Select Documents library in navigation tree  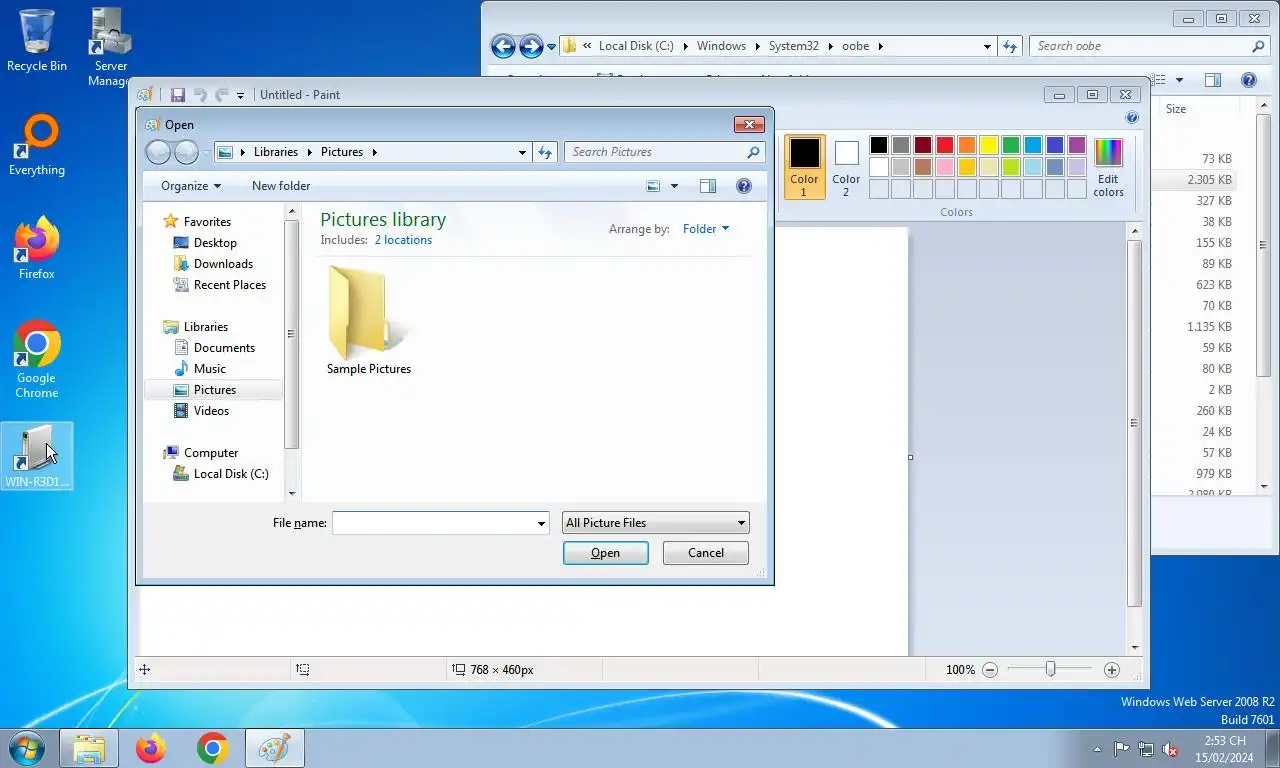pos(224,348)
